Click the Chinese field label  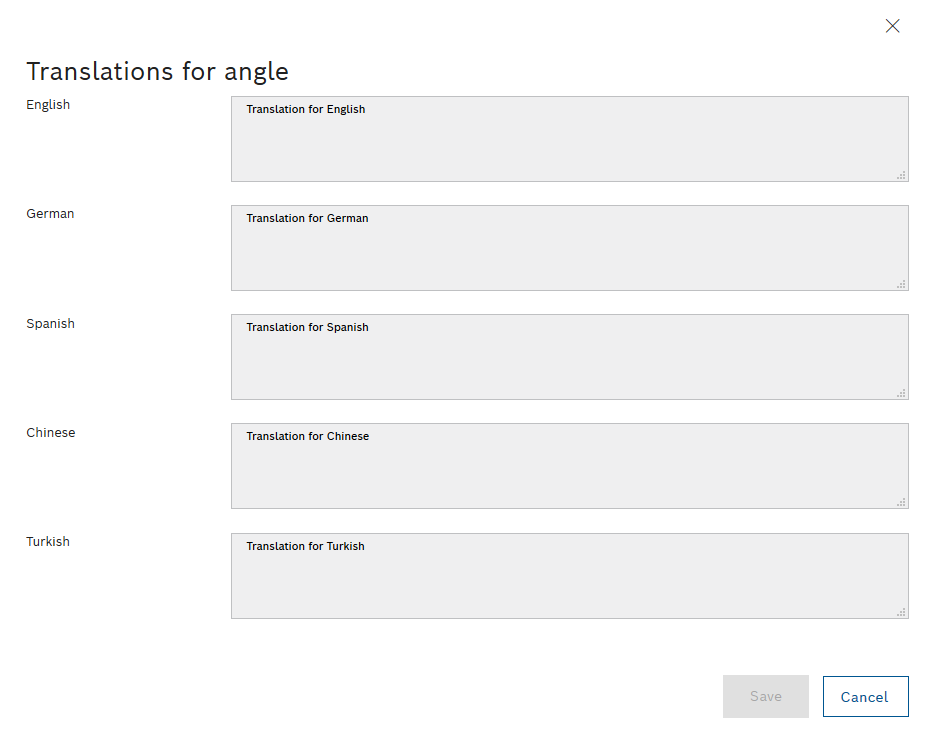pos(50,432)
